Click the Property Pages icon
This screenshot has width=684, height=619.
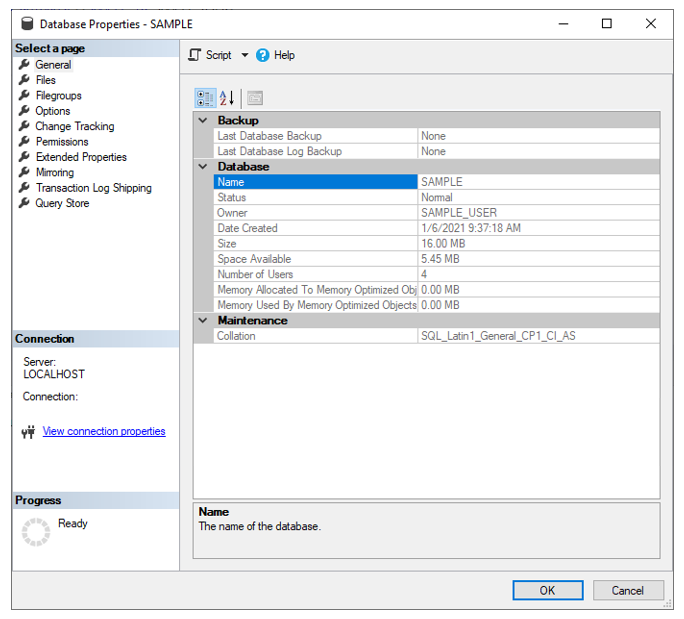pos(255,98)
